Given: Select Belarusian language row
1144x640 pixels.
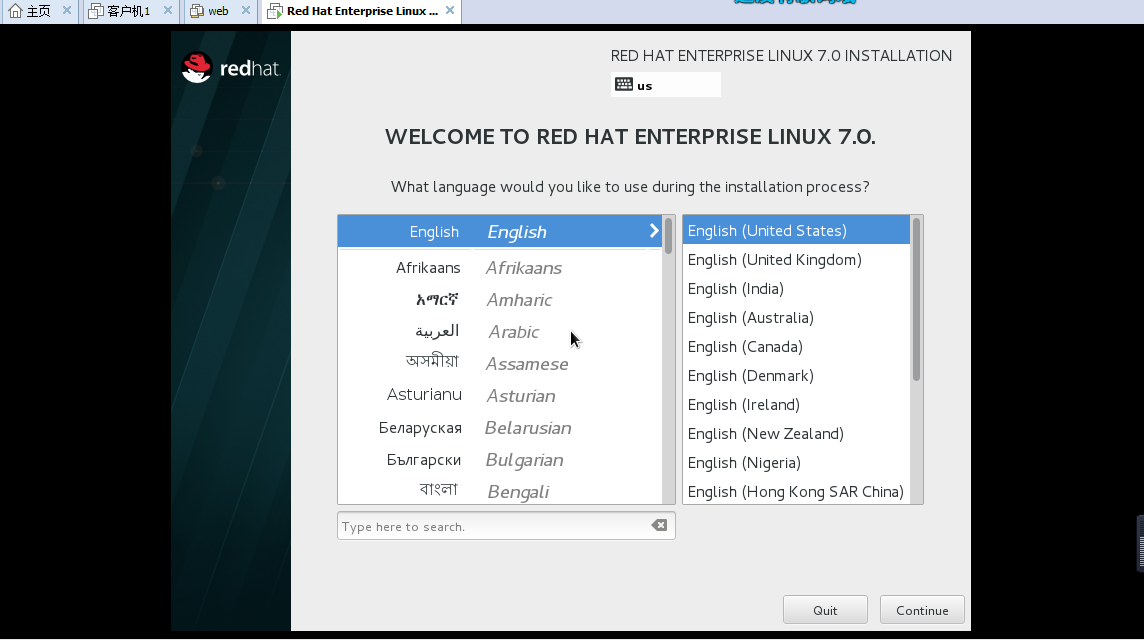Looking at the screenshot, I should pos(500,428).
